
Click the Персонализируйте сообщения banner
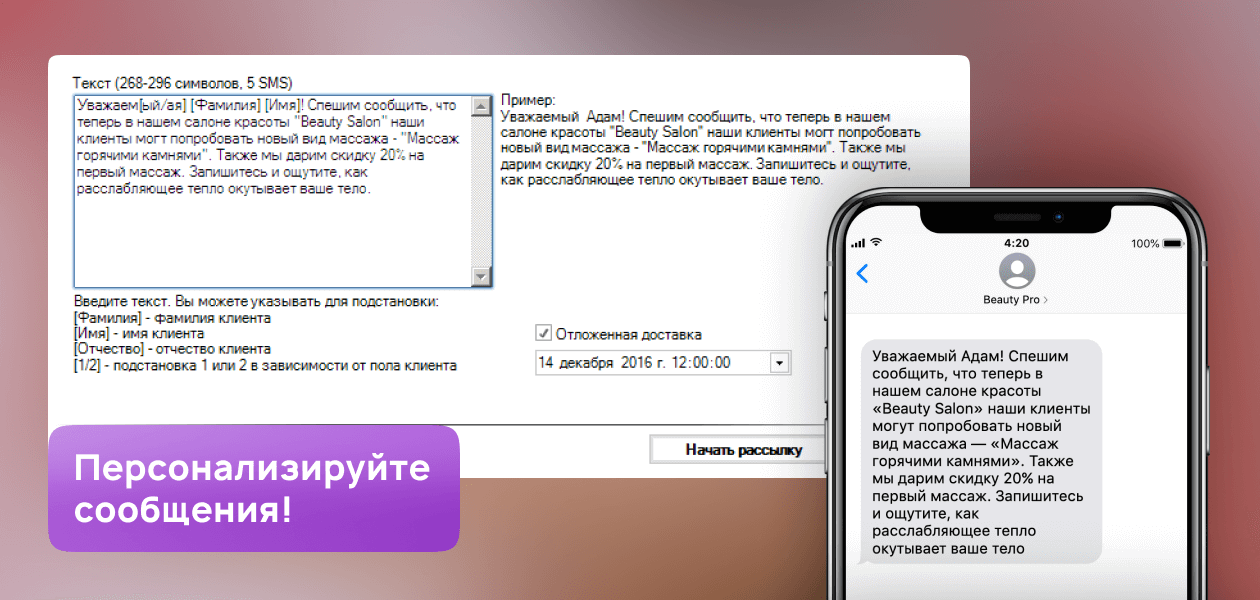(x=254, y=489)
